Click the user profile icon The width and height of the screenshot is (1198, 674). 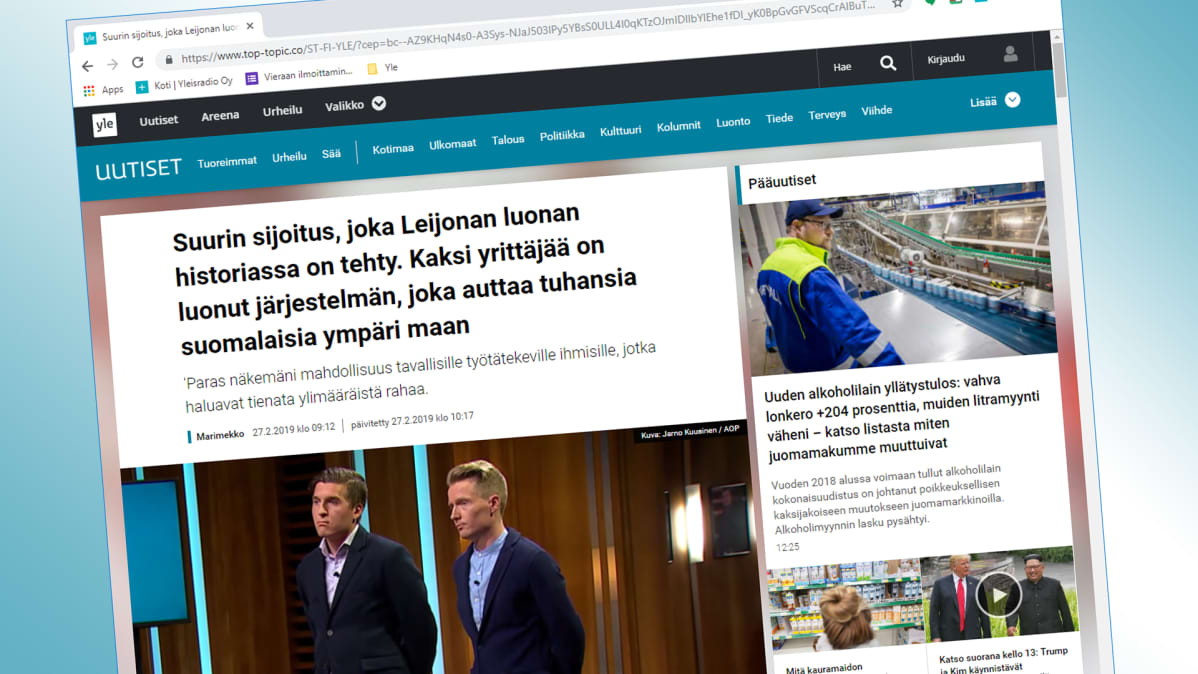pos(1010,54)
